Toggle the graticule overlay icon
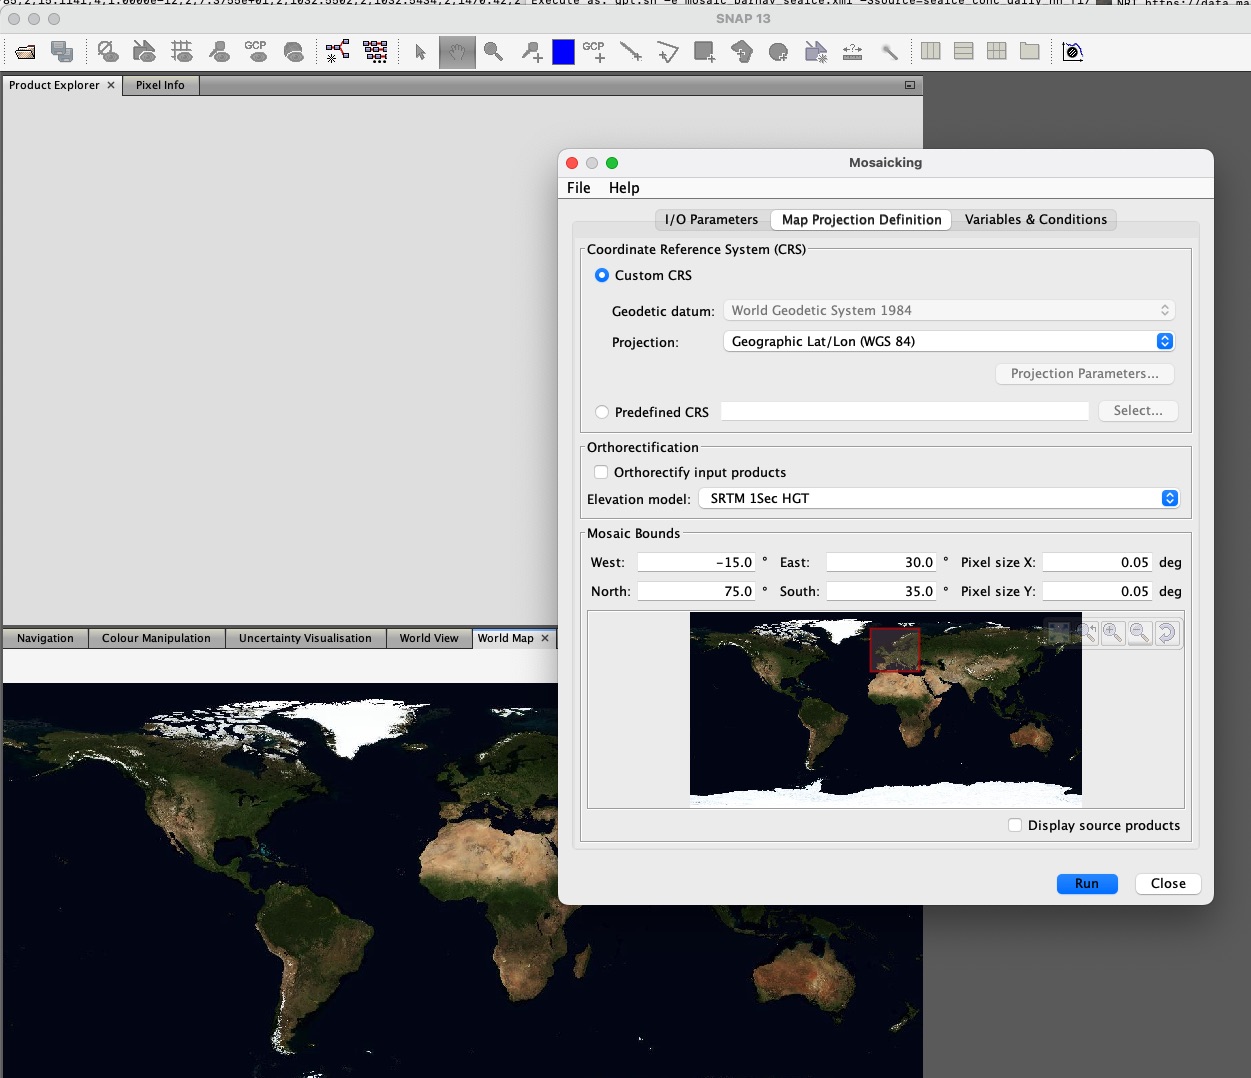The width and height of the screenshot is (1251, 1078). (183, 52)
